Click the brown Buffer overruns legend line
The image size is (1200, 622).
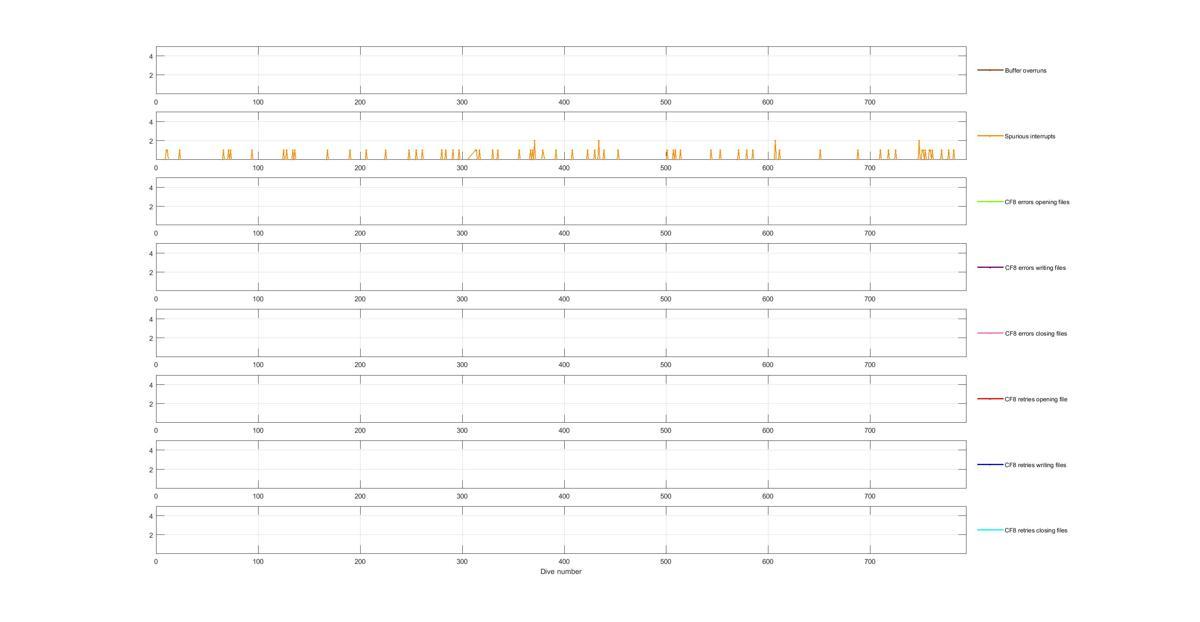pos(990,70)
